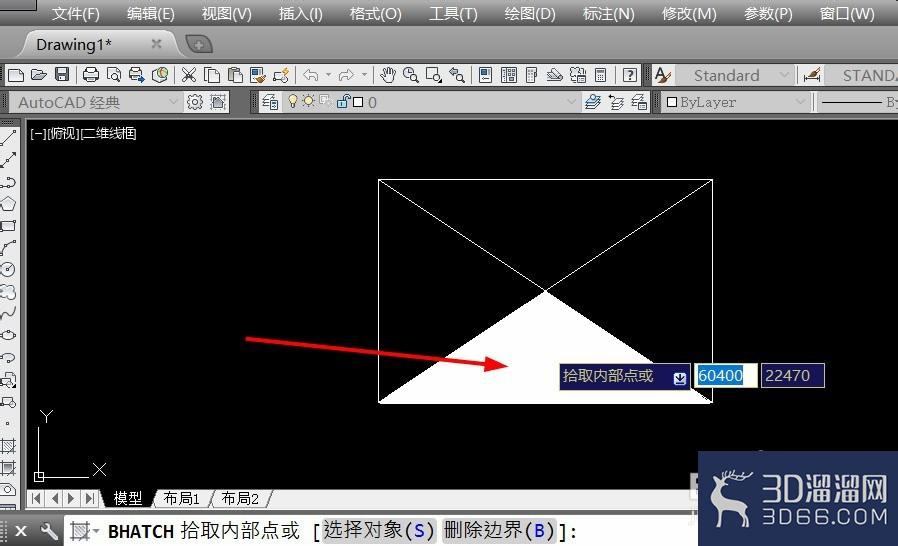The image size is (898, 546).
Task: Open the Layer Properties Manager icon
Action: click(270, 102)
